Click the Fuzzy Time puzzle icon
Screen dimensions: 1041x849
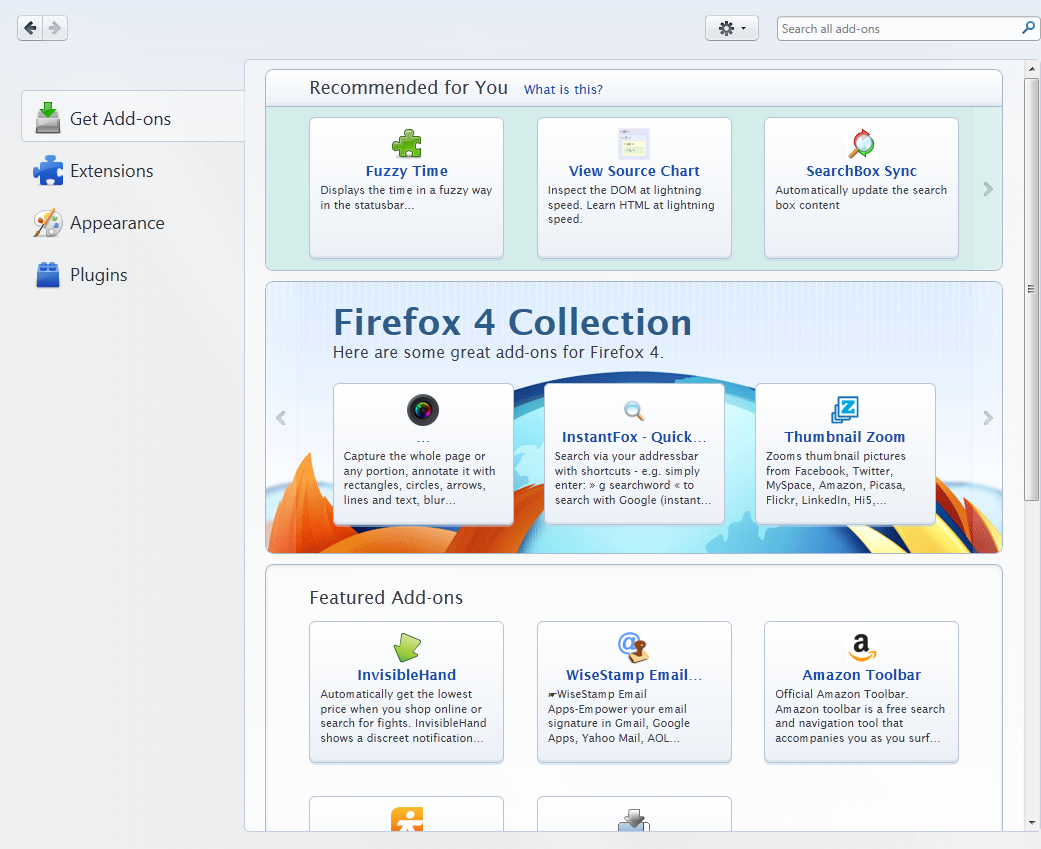pos(406,143)
